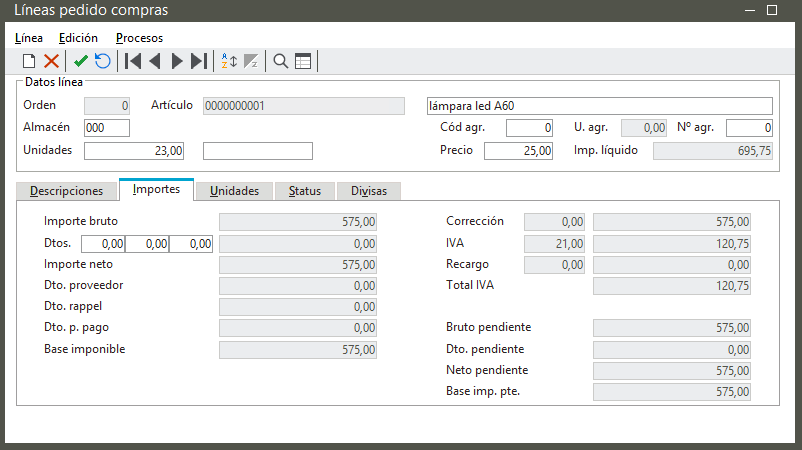Click the Dto. p. pago value
802x450 pixels.
pos(298,328)
